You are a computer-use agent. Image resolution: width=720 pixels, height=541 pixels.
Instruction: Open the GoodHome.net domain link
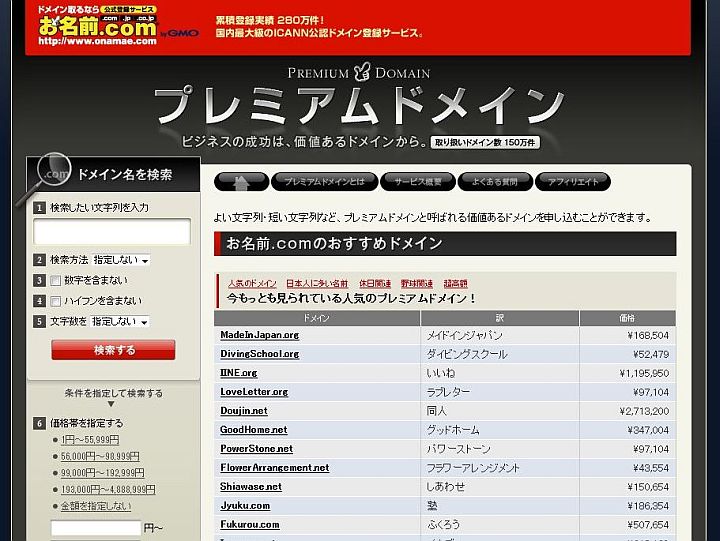click(253, 430)
